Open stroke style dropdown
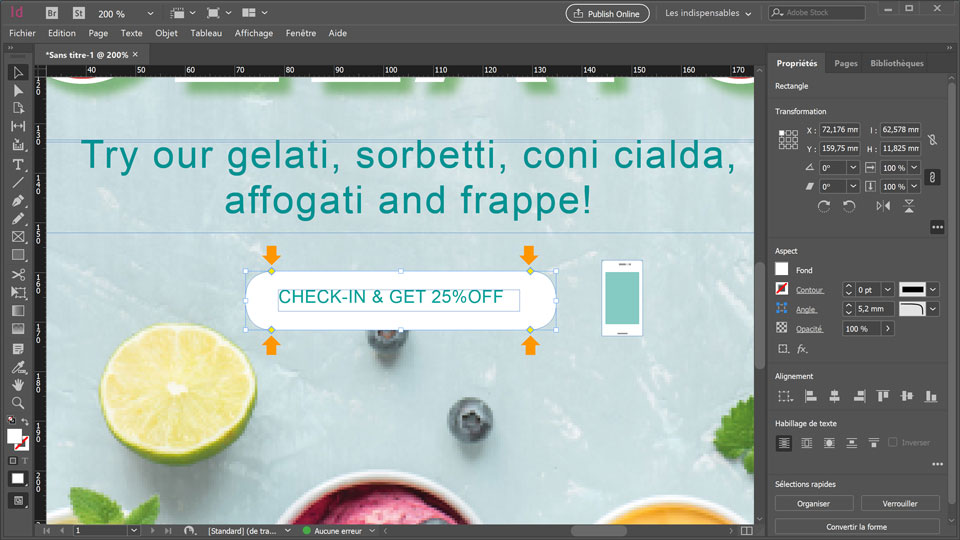 tap(932, 290)
